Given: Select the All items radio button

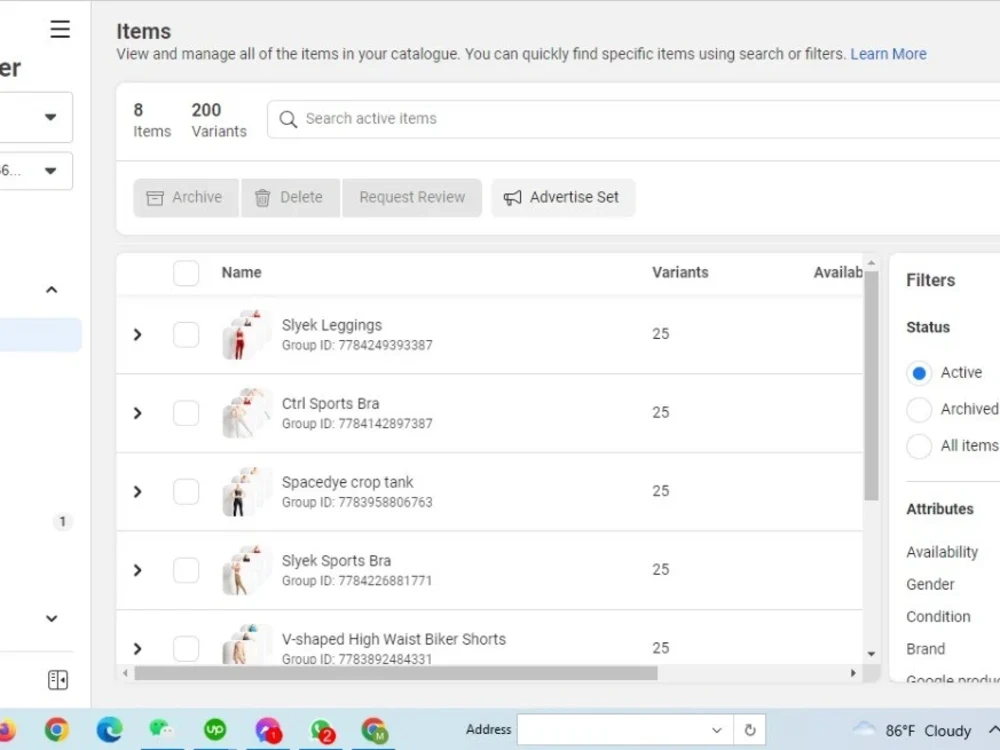Looking at the screenshot, I should click(x=919, y=446).
